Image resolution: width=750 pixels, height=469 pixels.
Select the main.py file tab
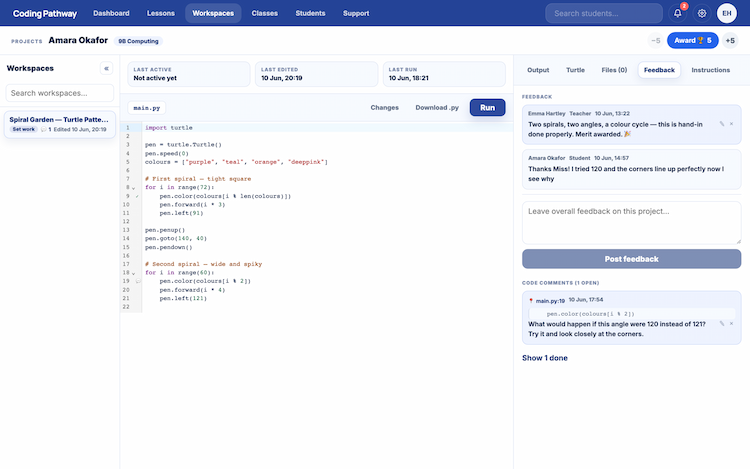147,108
